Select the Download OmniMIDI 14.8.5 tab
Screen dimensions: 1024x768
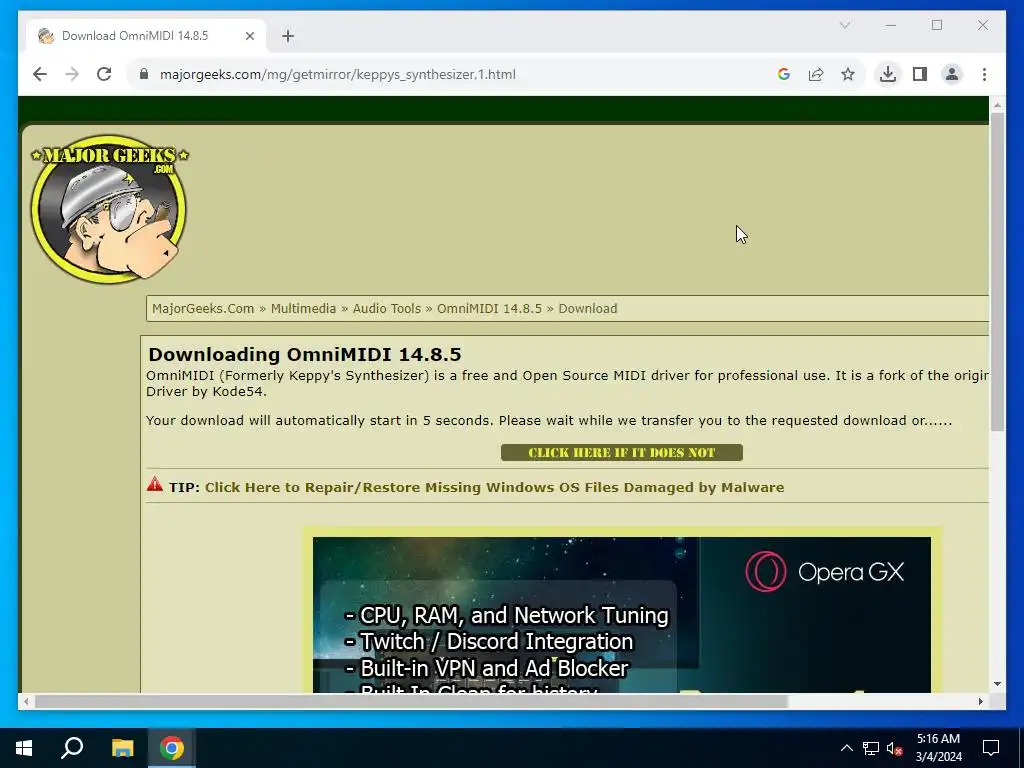[146, 36]
